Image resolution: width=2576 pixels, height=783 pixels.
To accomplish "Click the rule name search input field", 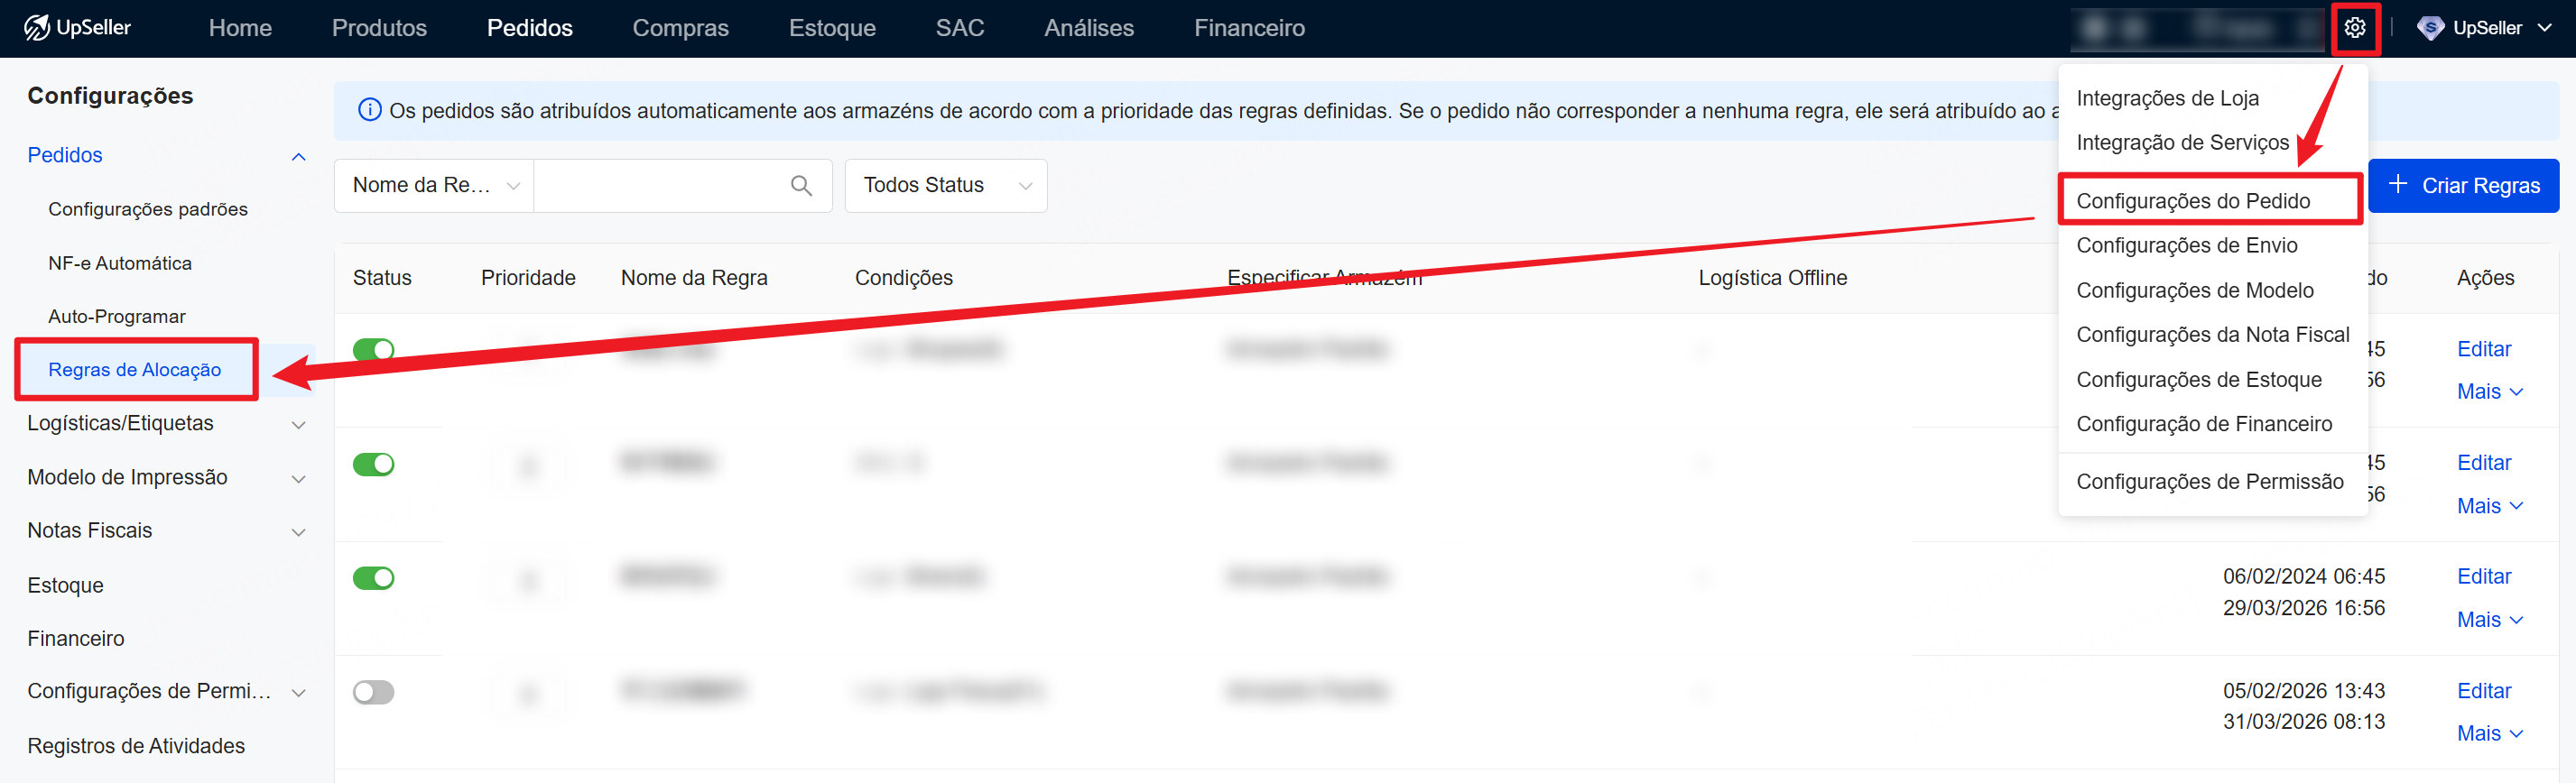I will [x=660, y=186].
